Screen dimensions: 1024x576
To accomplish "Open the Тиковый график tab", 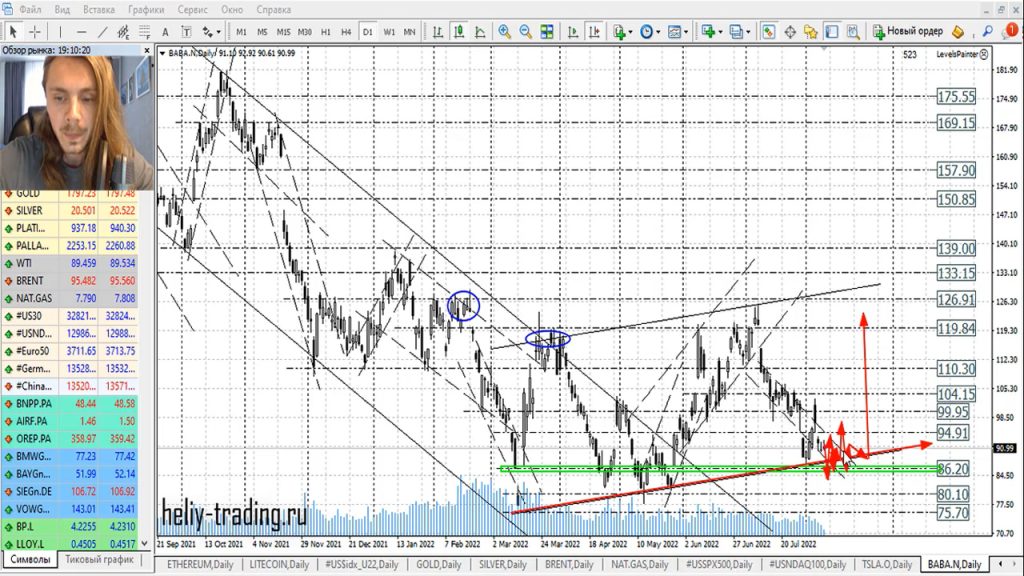I will click(x=99, y=560).
